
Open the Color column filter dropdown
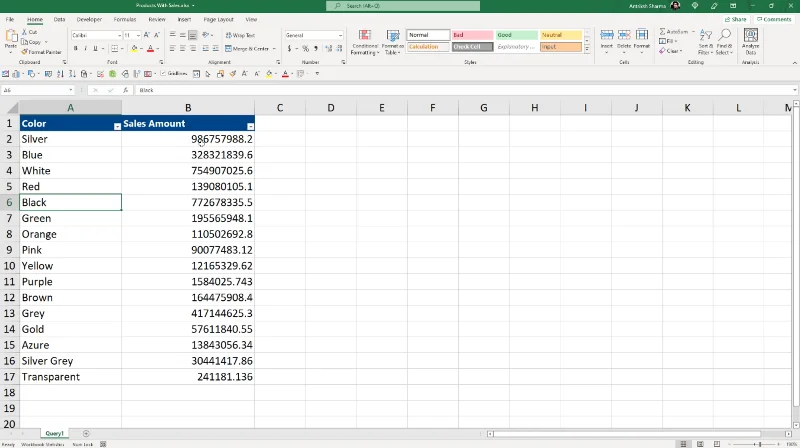tap(117, 126)
